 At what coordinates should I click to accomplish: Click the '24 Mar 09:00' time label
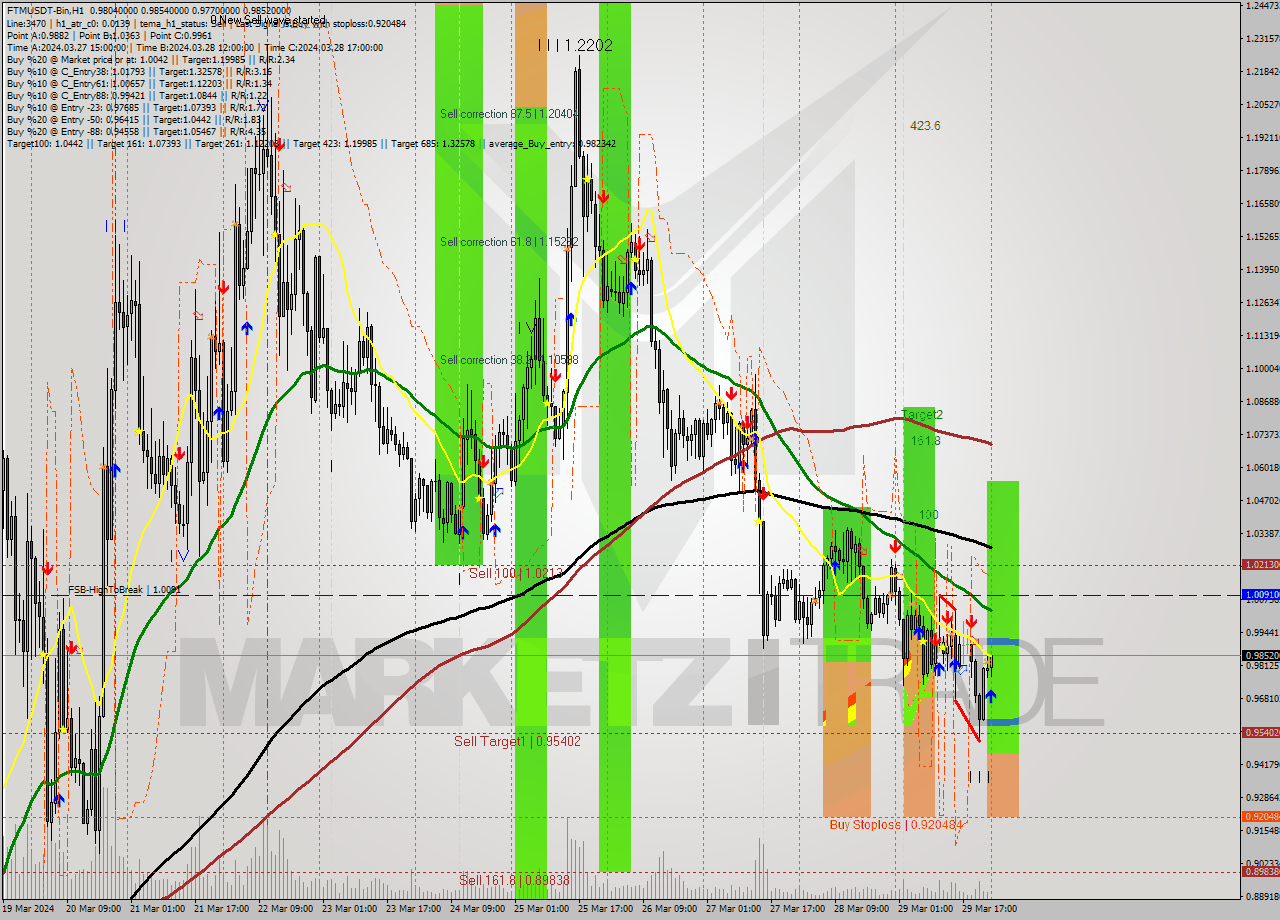pyautogui.click(x=479, y=909)
